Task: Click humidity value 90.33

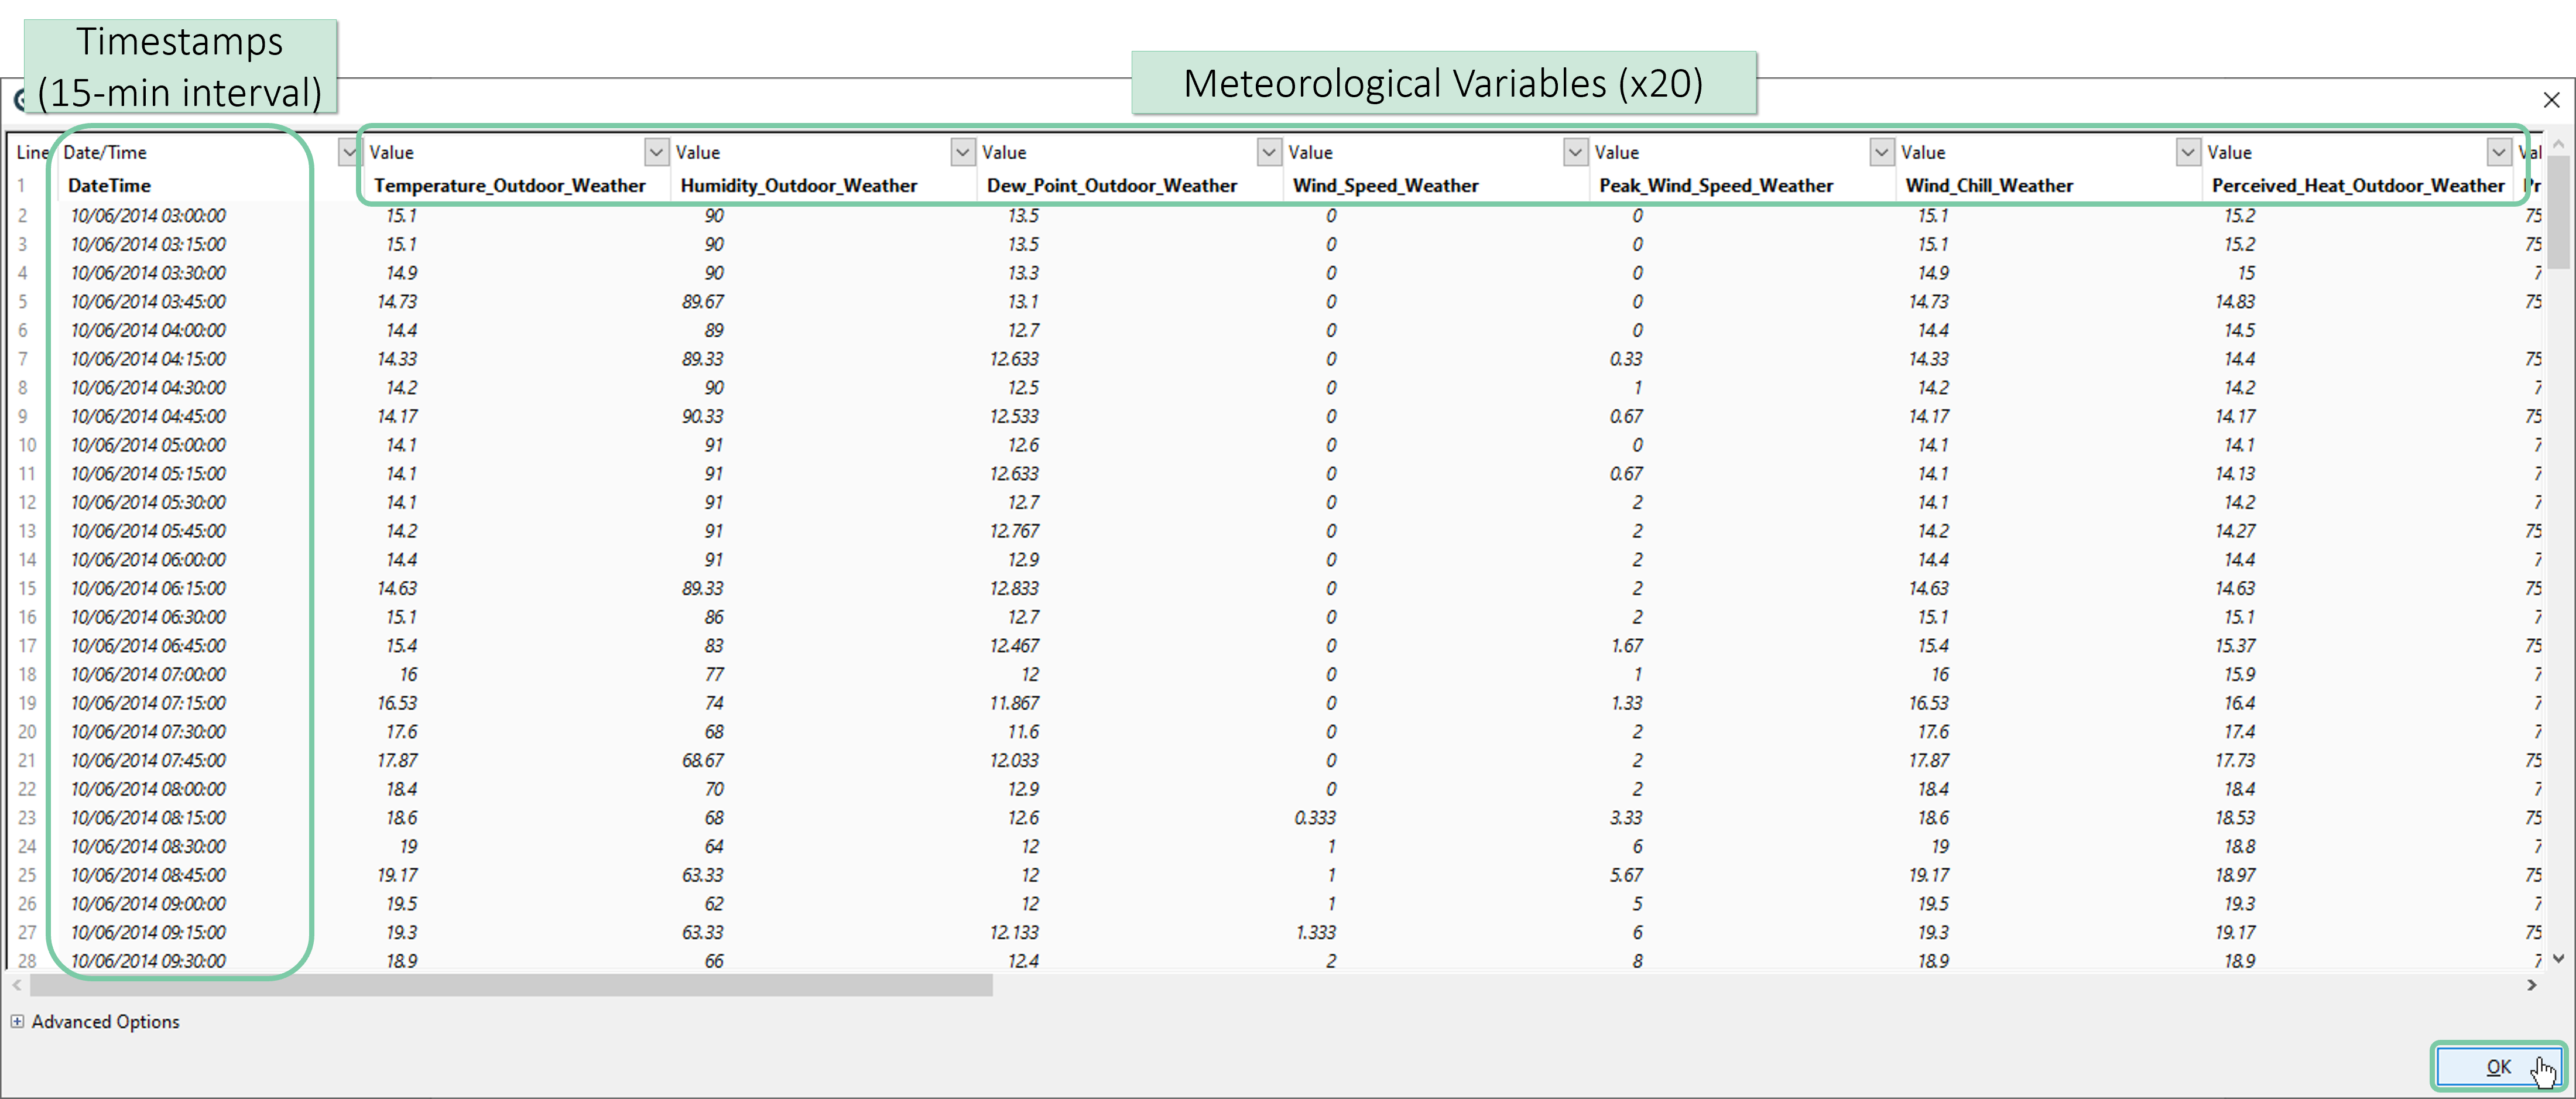Action: [x=703, y=417]
